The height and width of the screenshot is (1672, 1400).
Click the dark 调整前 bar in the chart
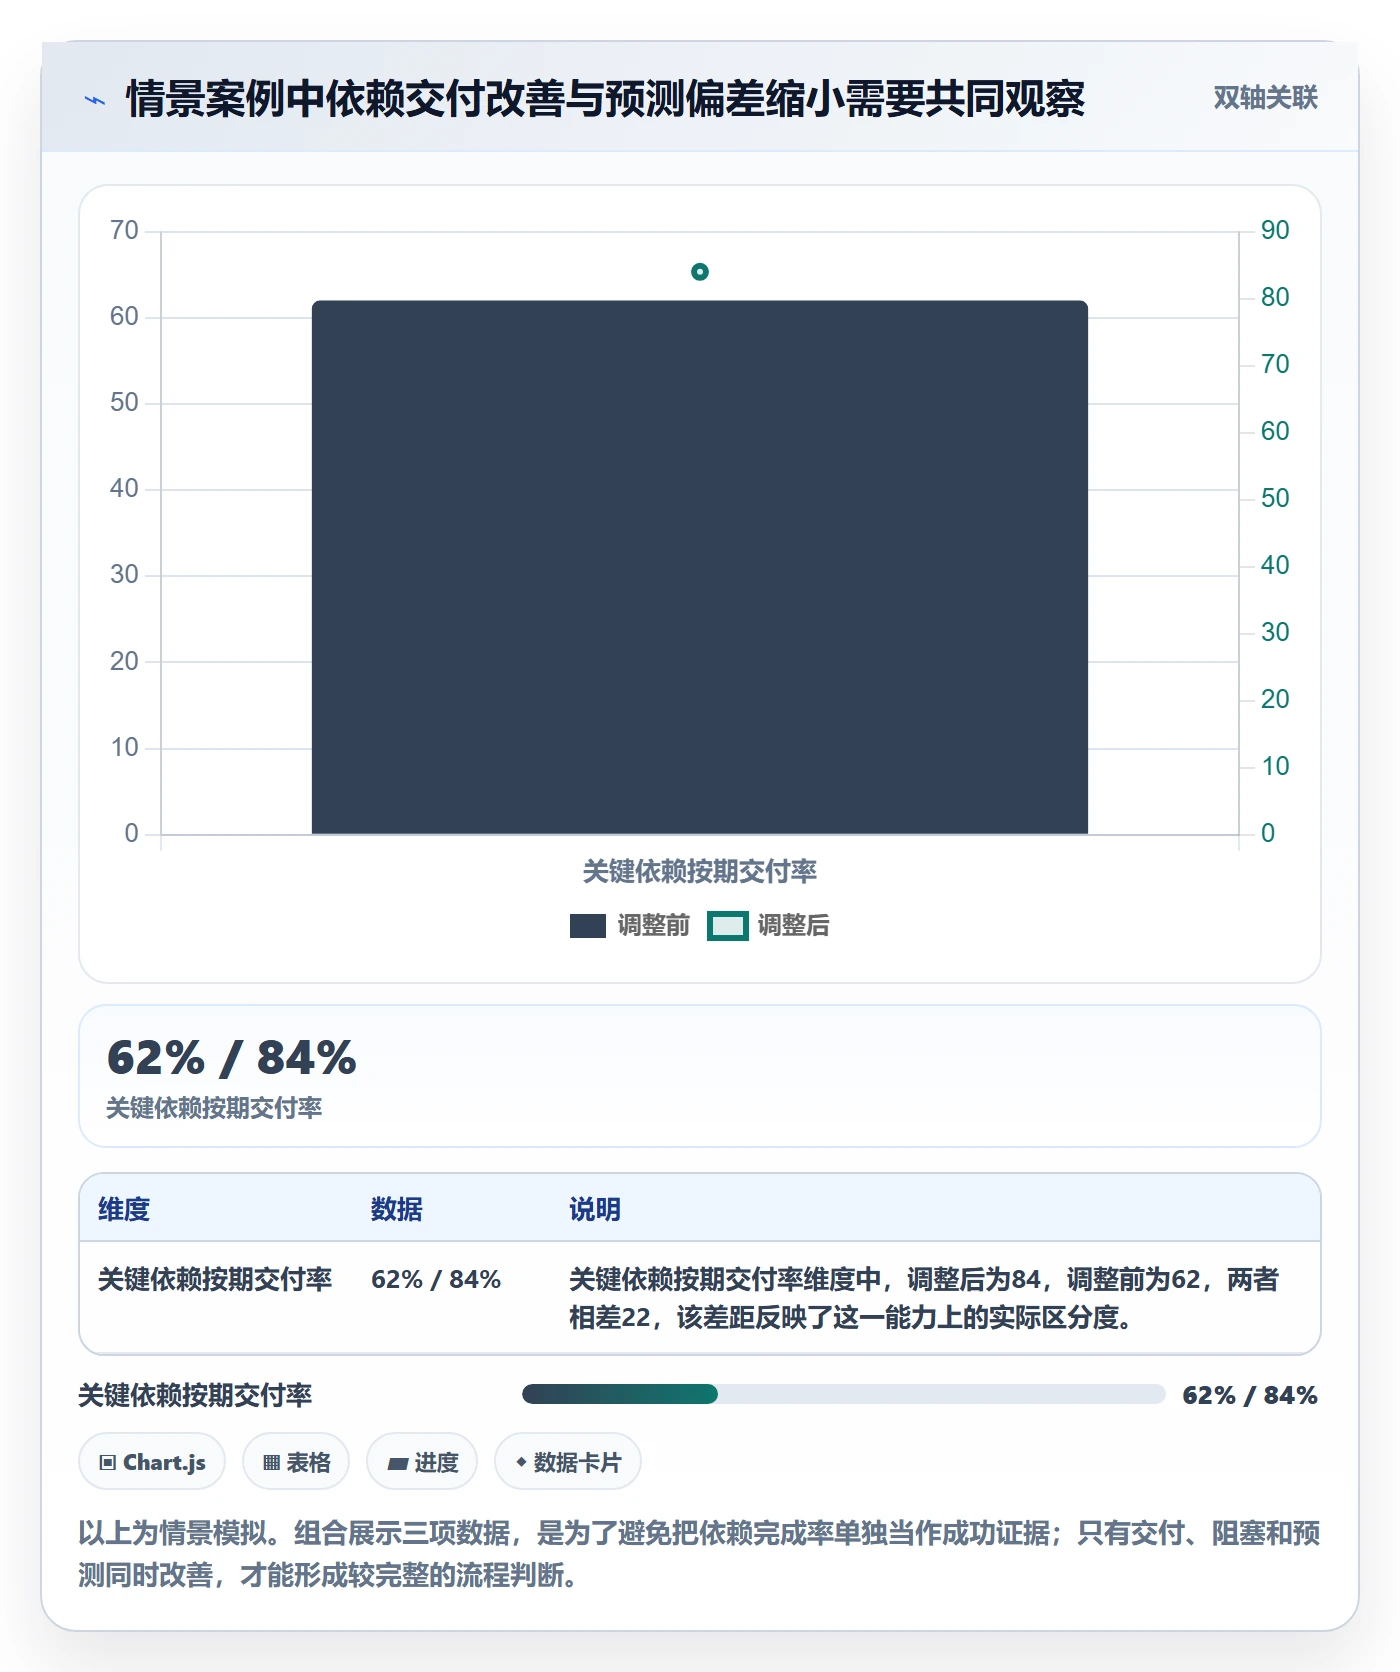coord(700,567)
